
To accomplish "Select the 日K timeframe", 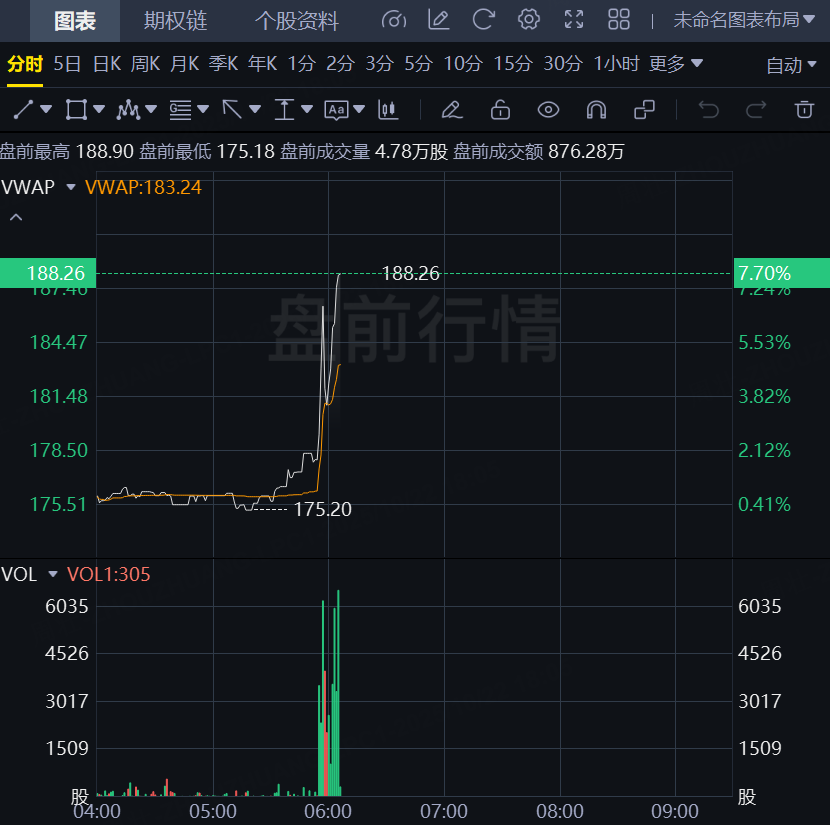I will tap(107, 64).
